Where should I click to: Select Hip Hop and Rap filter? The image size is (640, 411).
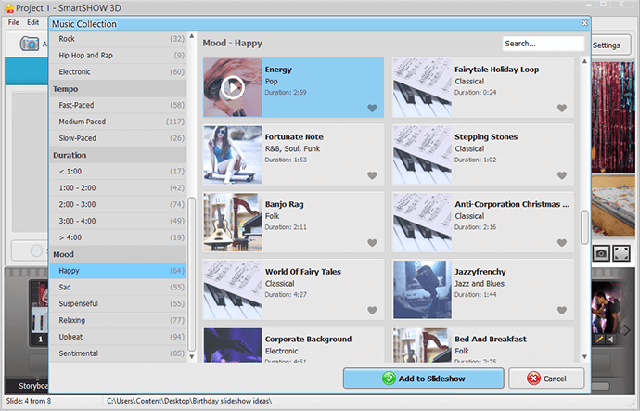click(118, 55)
